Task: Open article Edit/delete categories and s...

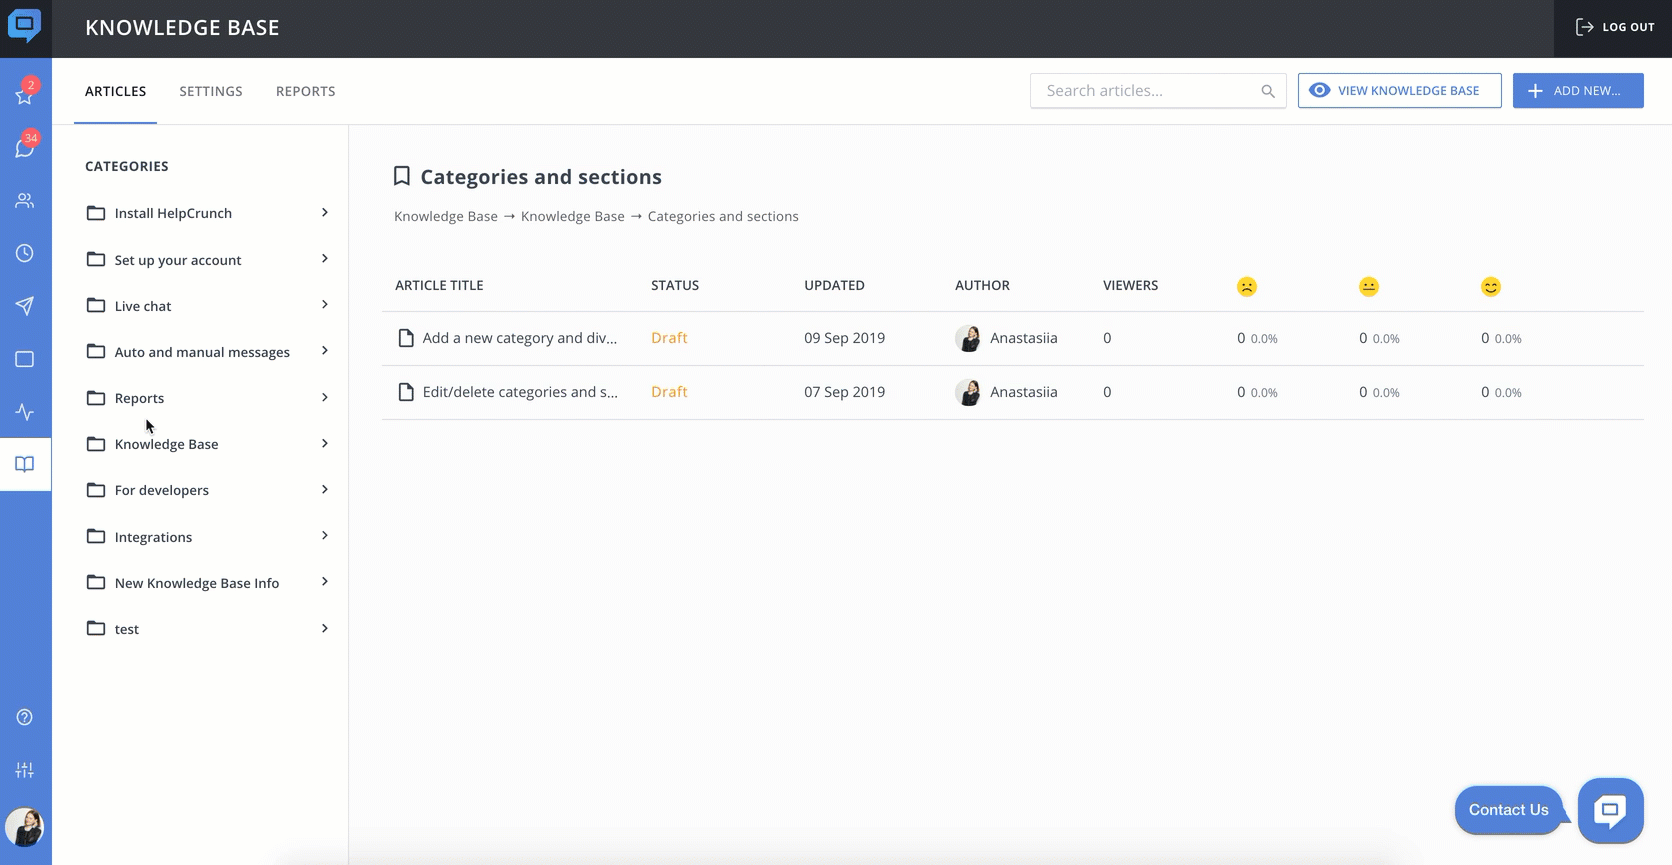Action: pos(520,392)
